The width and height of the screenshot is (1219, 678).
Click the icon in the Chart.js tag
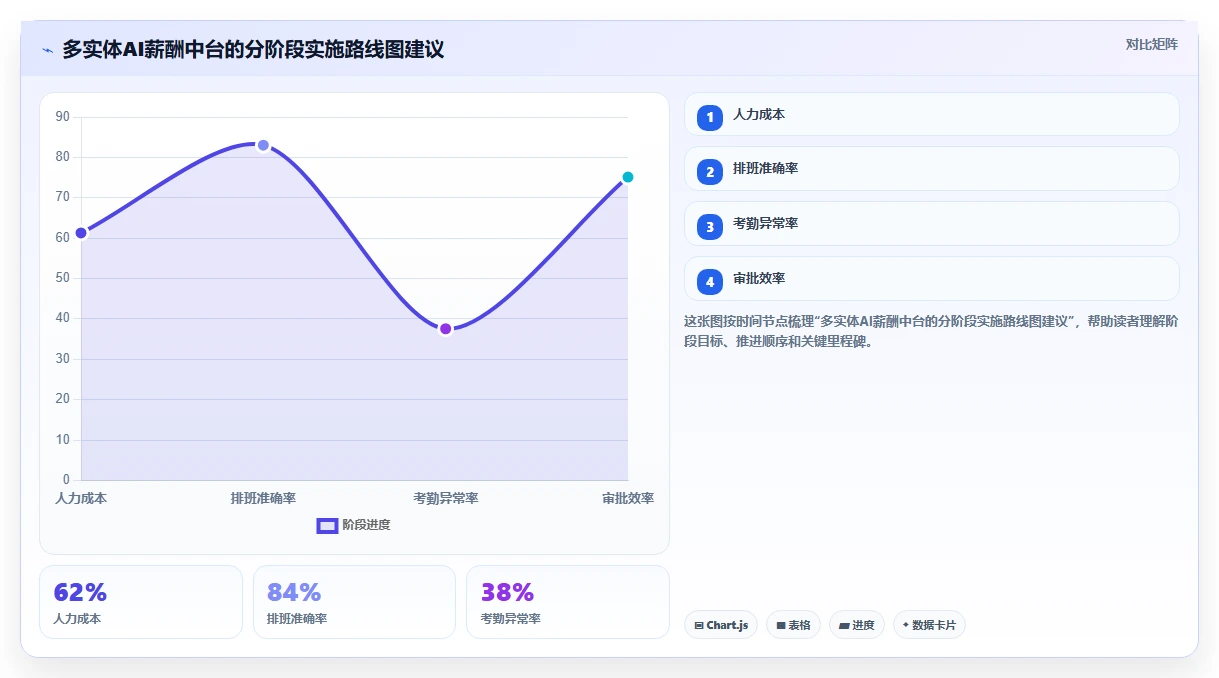(699, 625)
